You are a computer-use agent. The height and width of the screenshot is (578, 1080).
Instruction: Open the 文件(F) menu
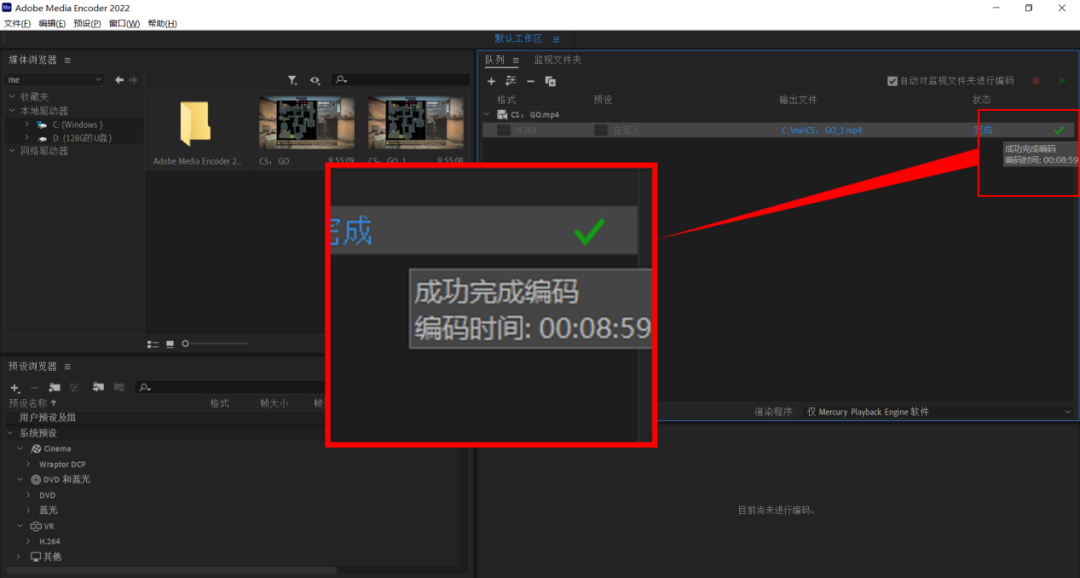(x=17, y=23)
